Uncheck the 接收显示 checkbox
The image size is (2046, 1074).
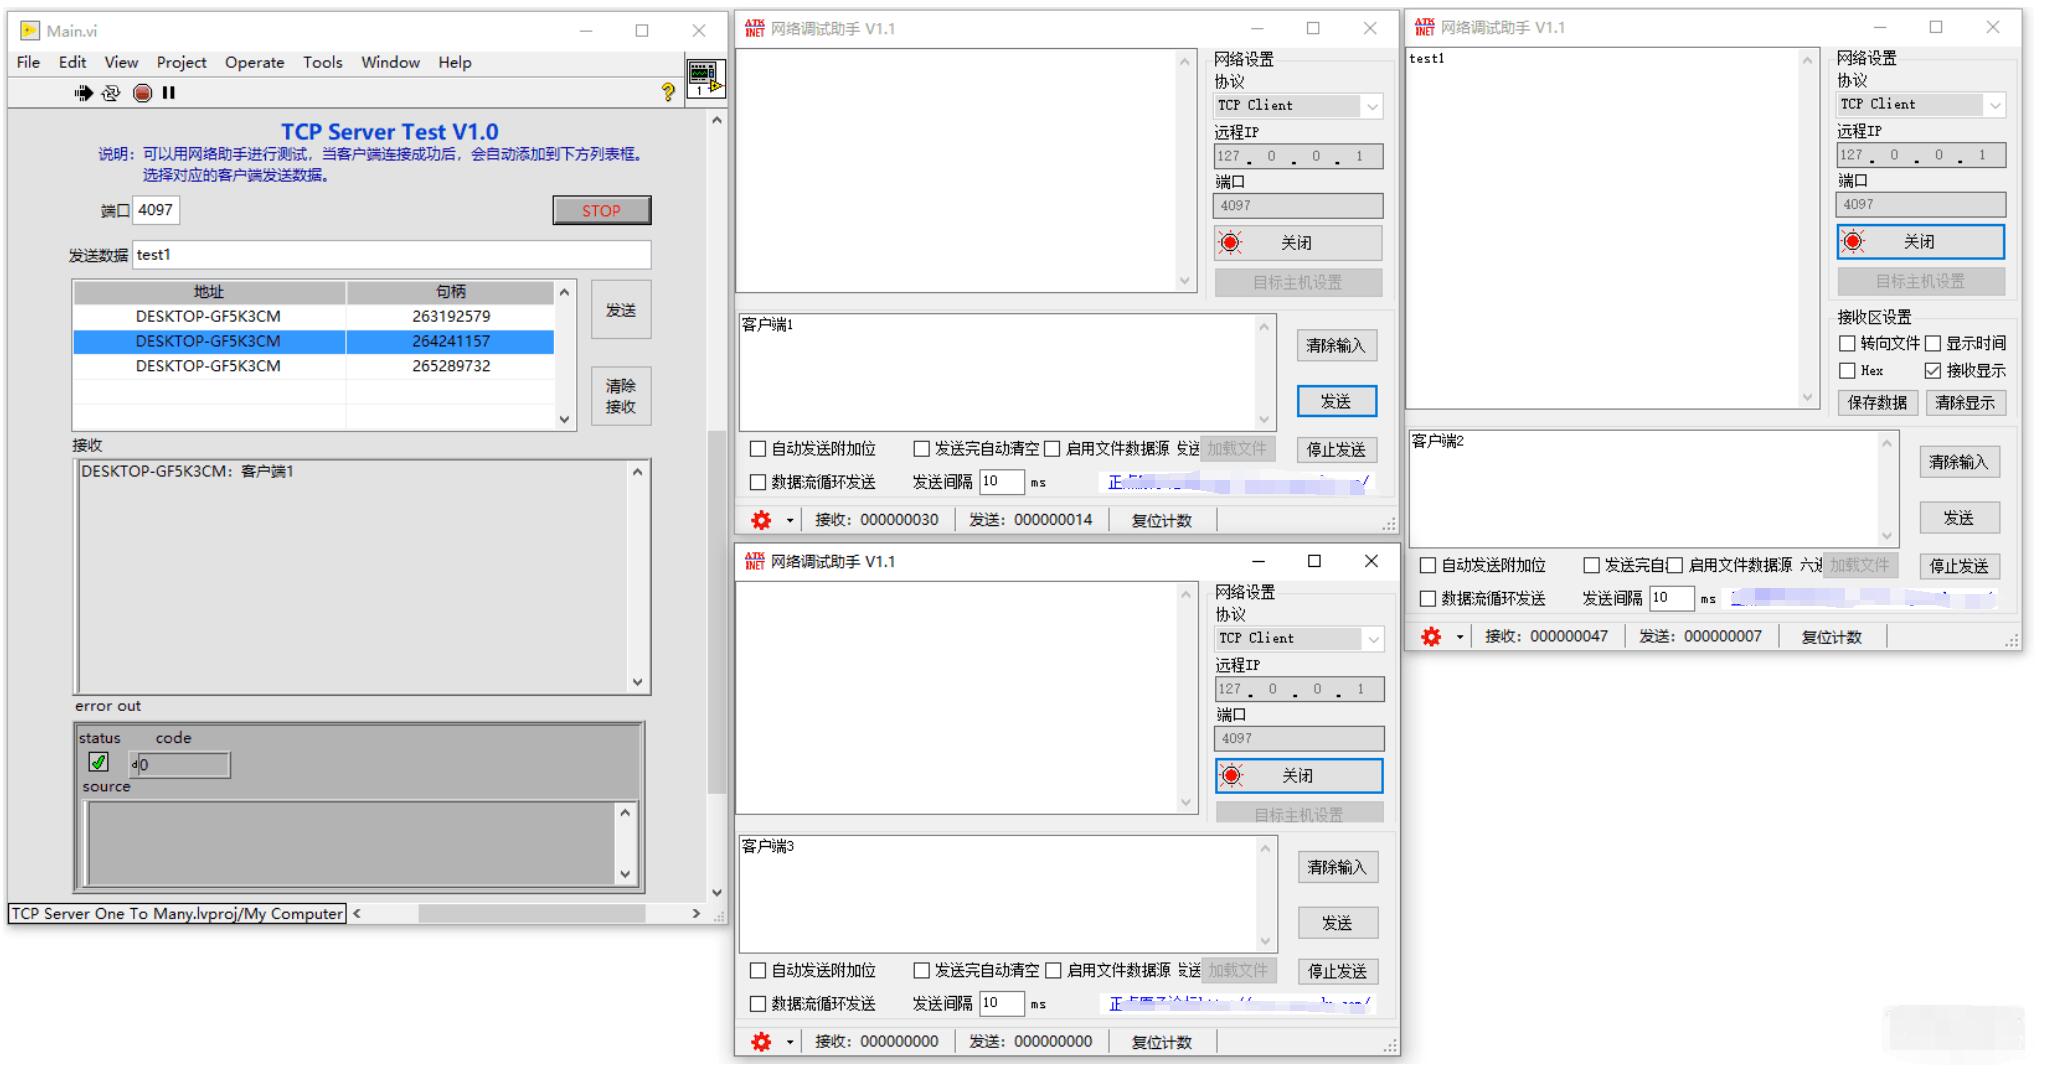tap(1932, 371)
